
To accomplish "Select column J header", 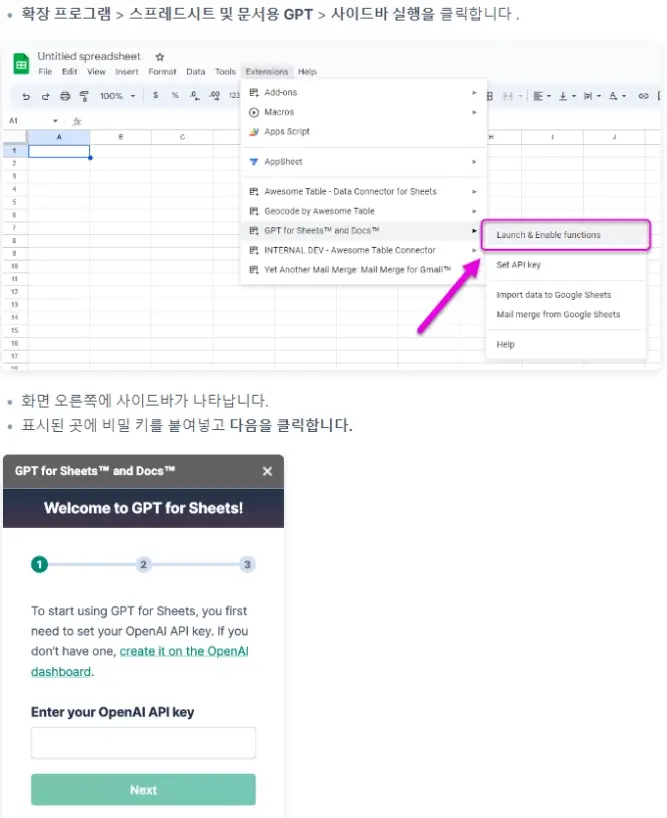I will (614, 137).
